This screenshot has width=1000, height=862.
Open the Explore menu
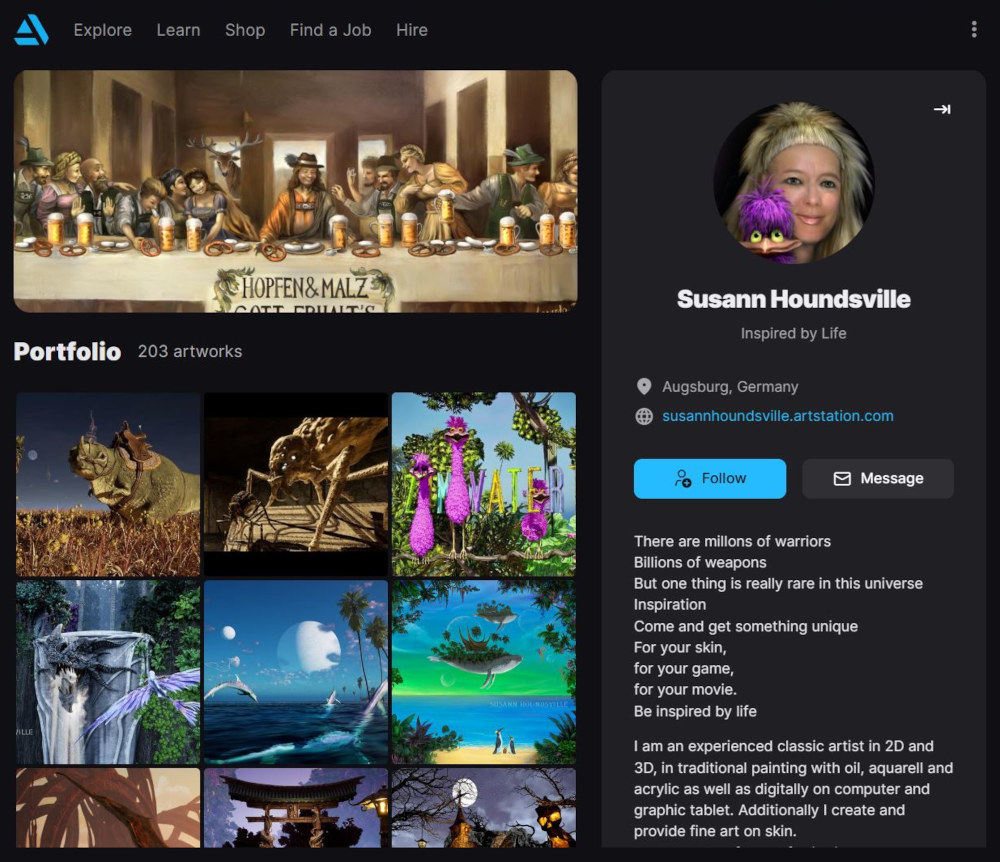click(103, 30)
